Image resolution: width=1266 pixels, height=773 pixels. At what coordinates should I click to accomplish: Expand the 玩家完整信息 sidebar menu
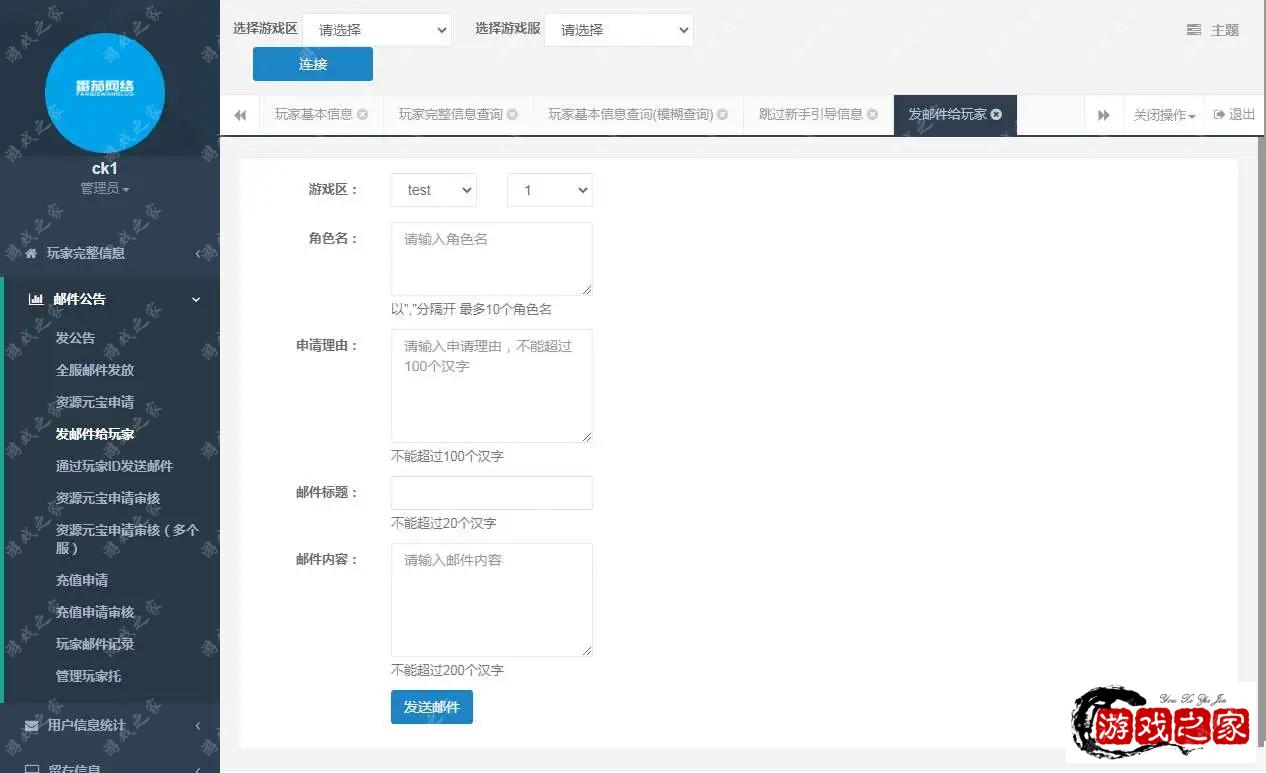tap(110, 253)
